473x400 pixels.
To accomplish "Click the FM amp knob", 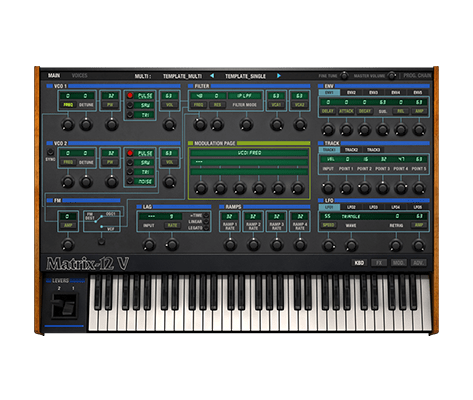I will (68, 245).
